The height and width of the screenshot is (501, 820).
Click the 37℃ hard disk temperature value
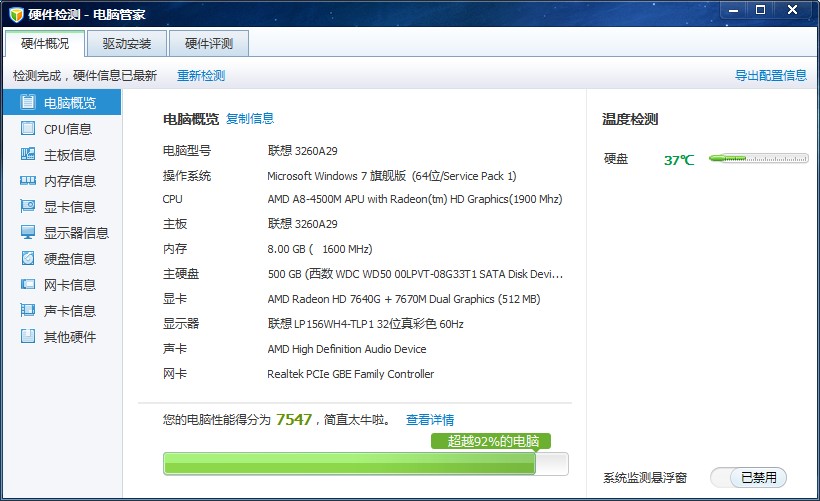pyautogui.click(x=679, y=160)
